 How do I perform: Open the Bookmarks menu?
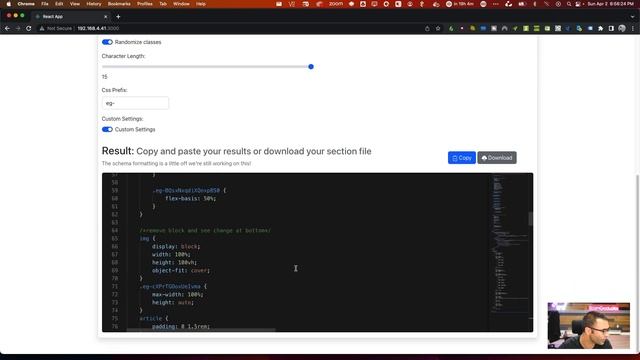(x=119, y=4)
